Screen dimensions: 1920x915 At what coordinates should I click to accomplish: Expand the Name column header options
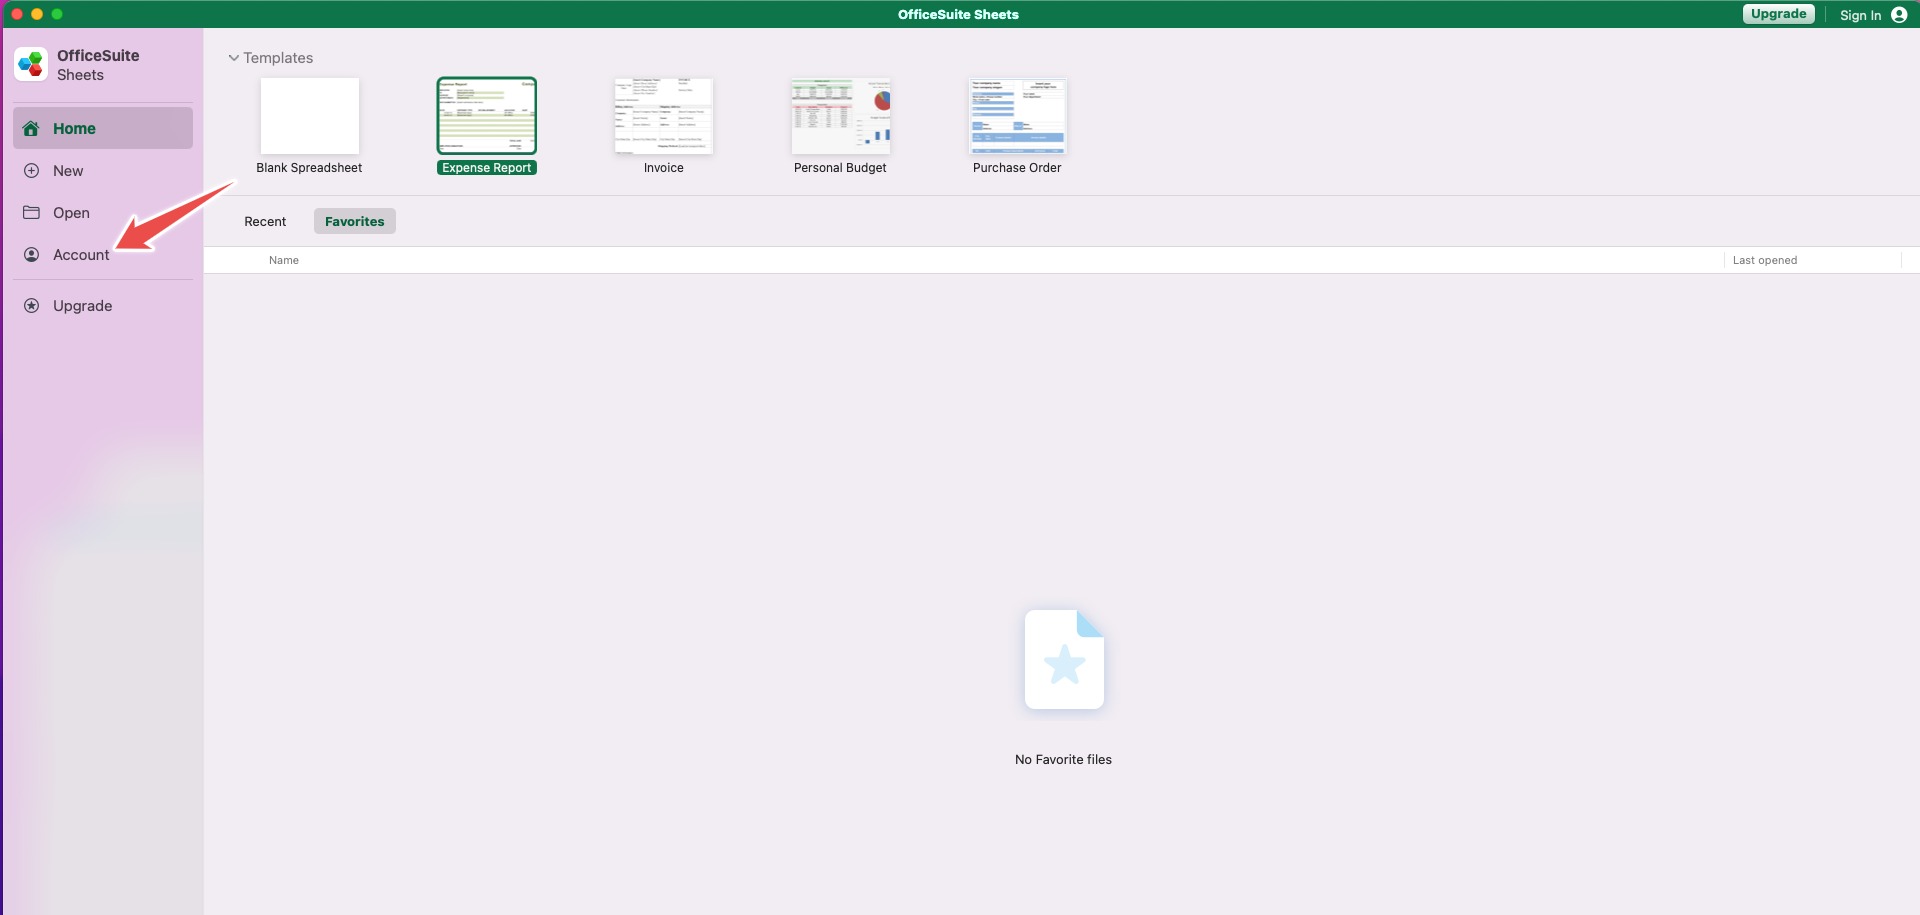point(284,260)
